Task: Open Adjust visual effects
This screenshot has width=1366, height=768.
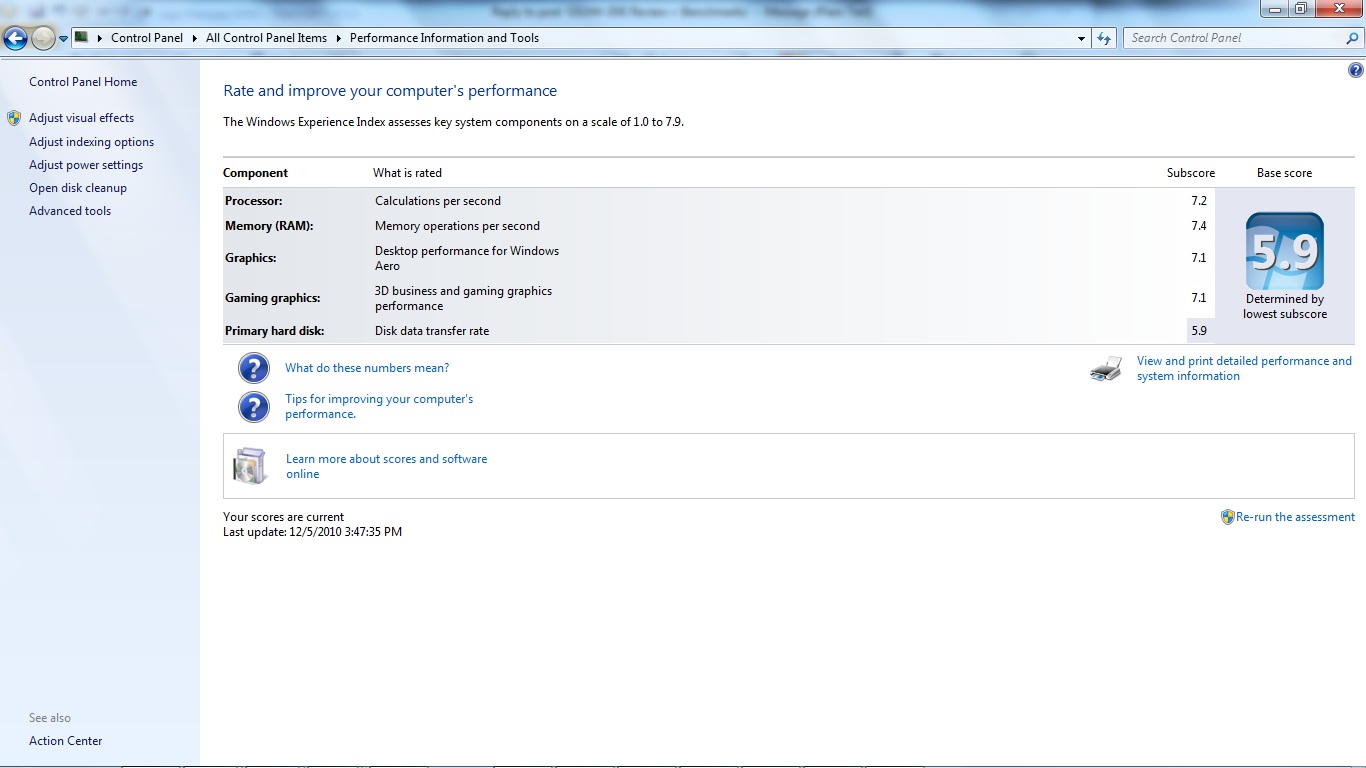Action: pyautogui.click(x=81, y=118)
